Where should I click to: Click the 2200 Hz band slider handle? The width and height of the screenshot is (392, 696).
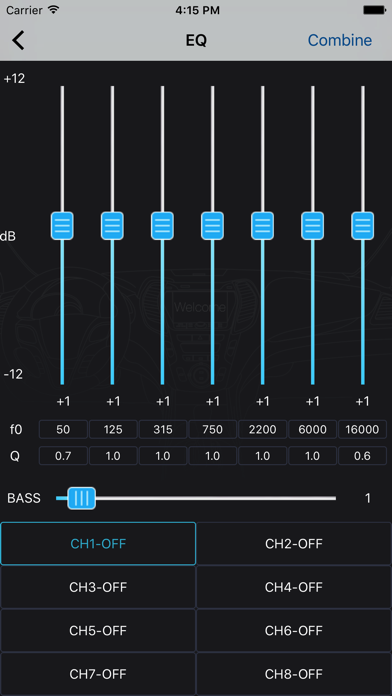pos(262,226)
